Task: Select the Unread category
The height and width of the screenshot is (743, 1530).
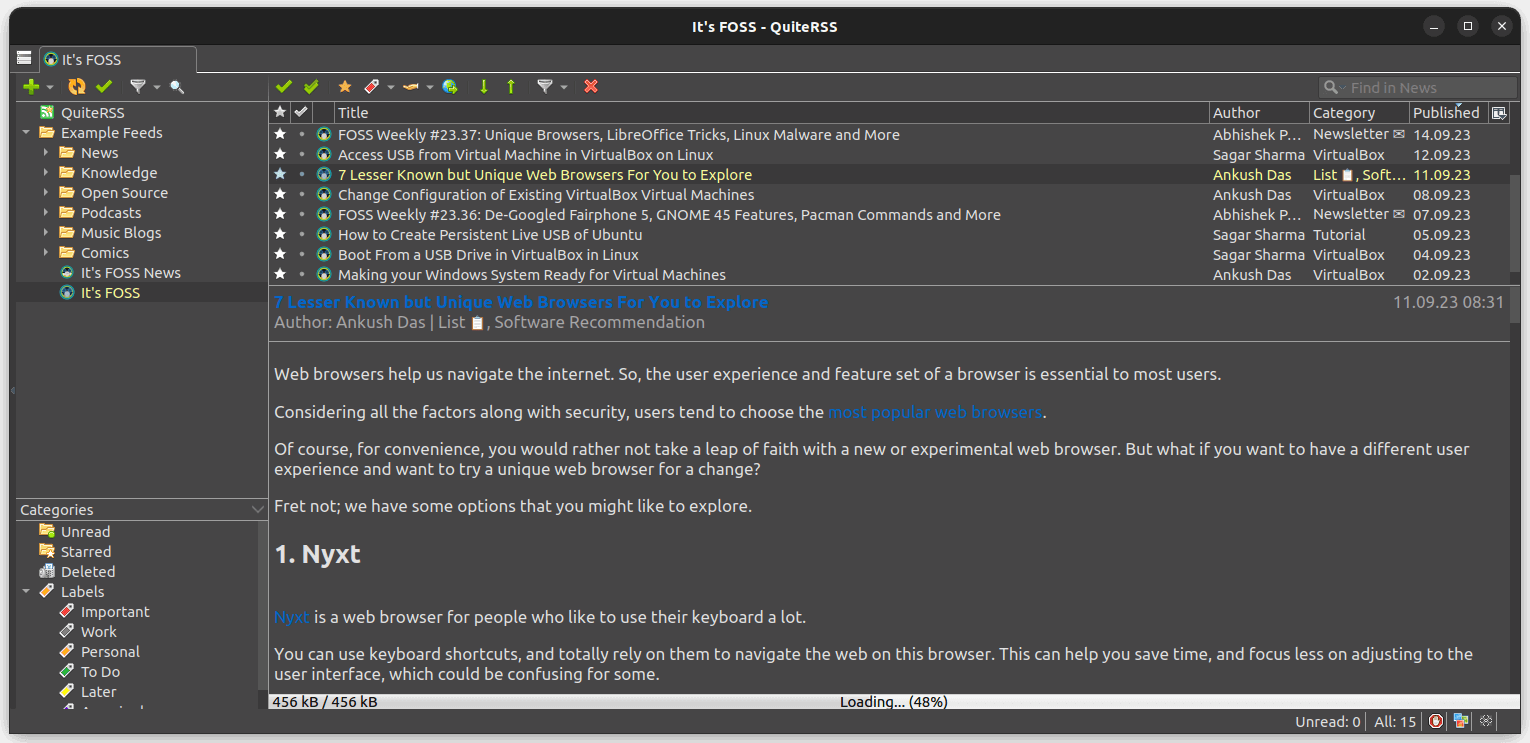Action: [85, 532]
